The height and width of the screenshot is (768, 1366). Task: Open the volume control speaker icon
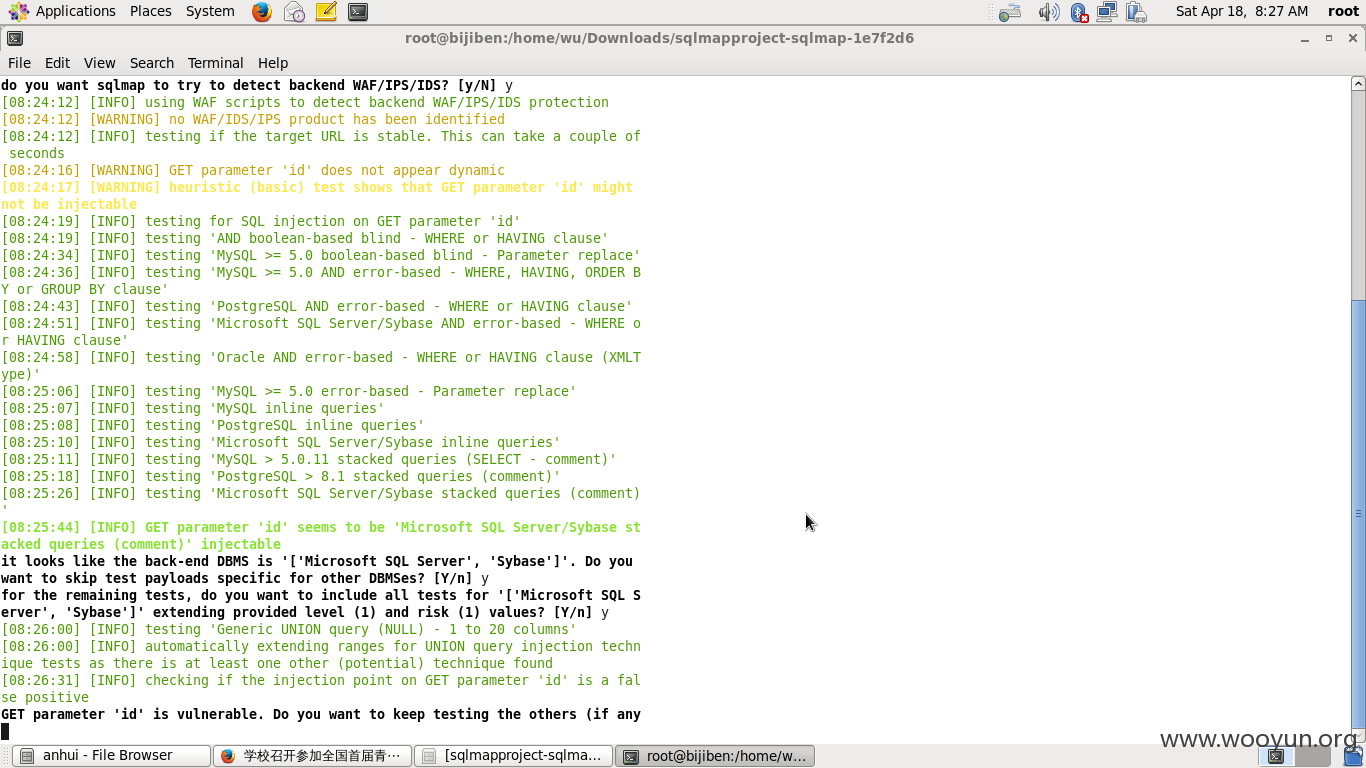click(1048, 12)
